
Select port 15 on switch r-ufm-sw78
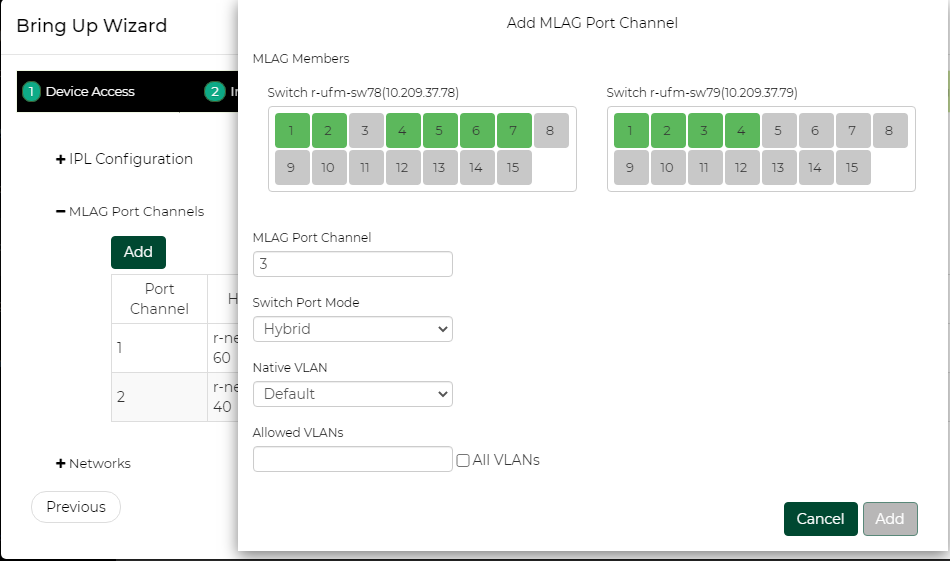[513, 167]
